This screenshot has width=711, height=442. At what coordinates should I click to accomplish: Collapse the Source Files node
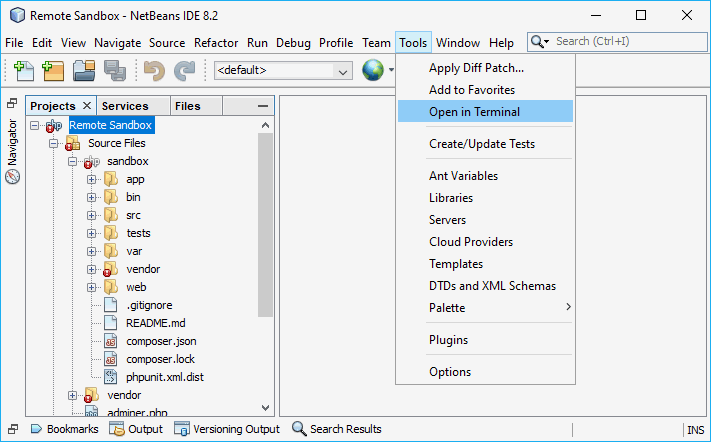54,144
